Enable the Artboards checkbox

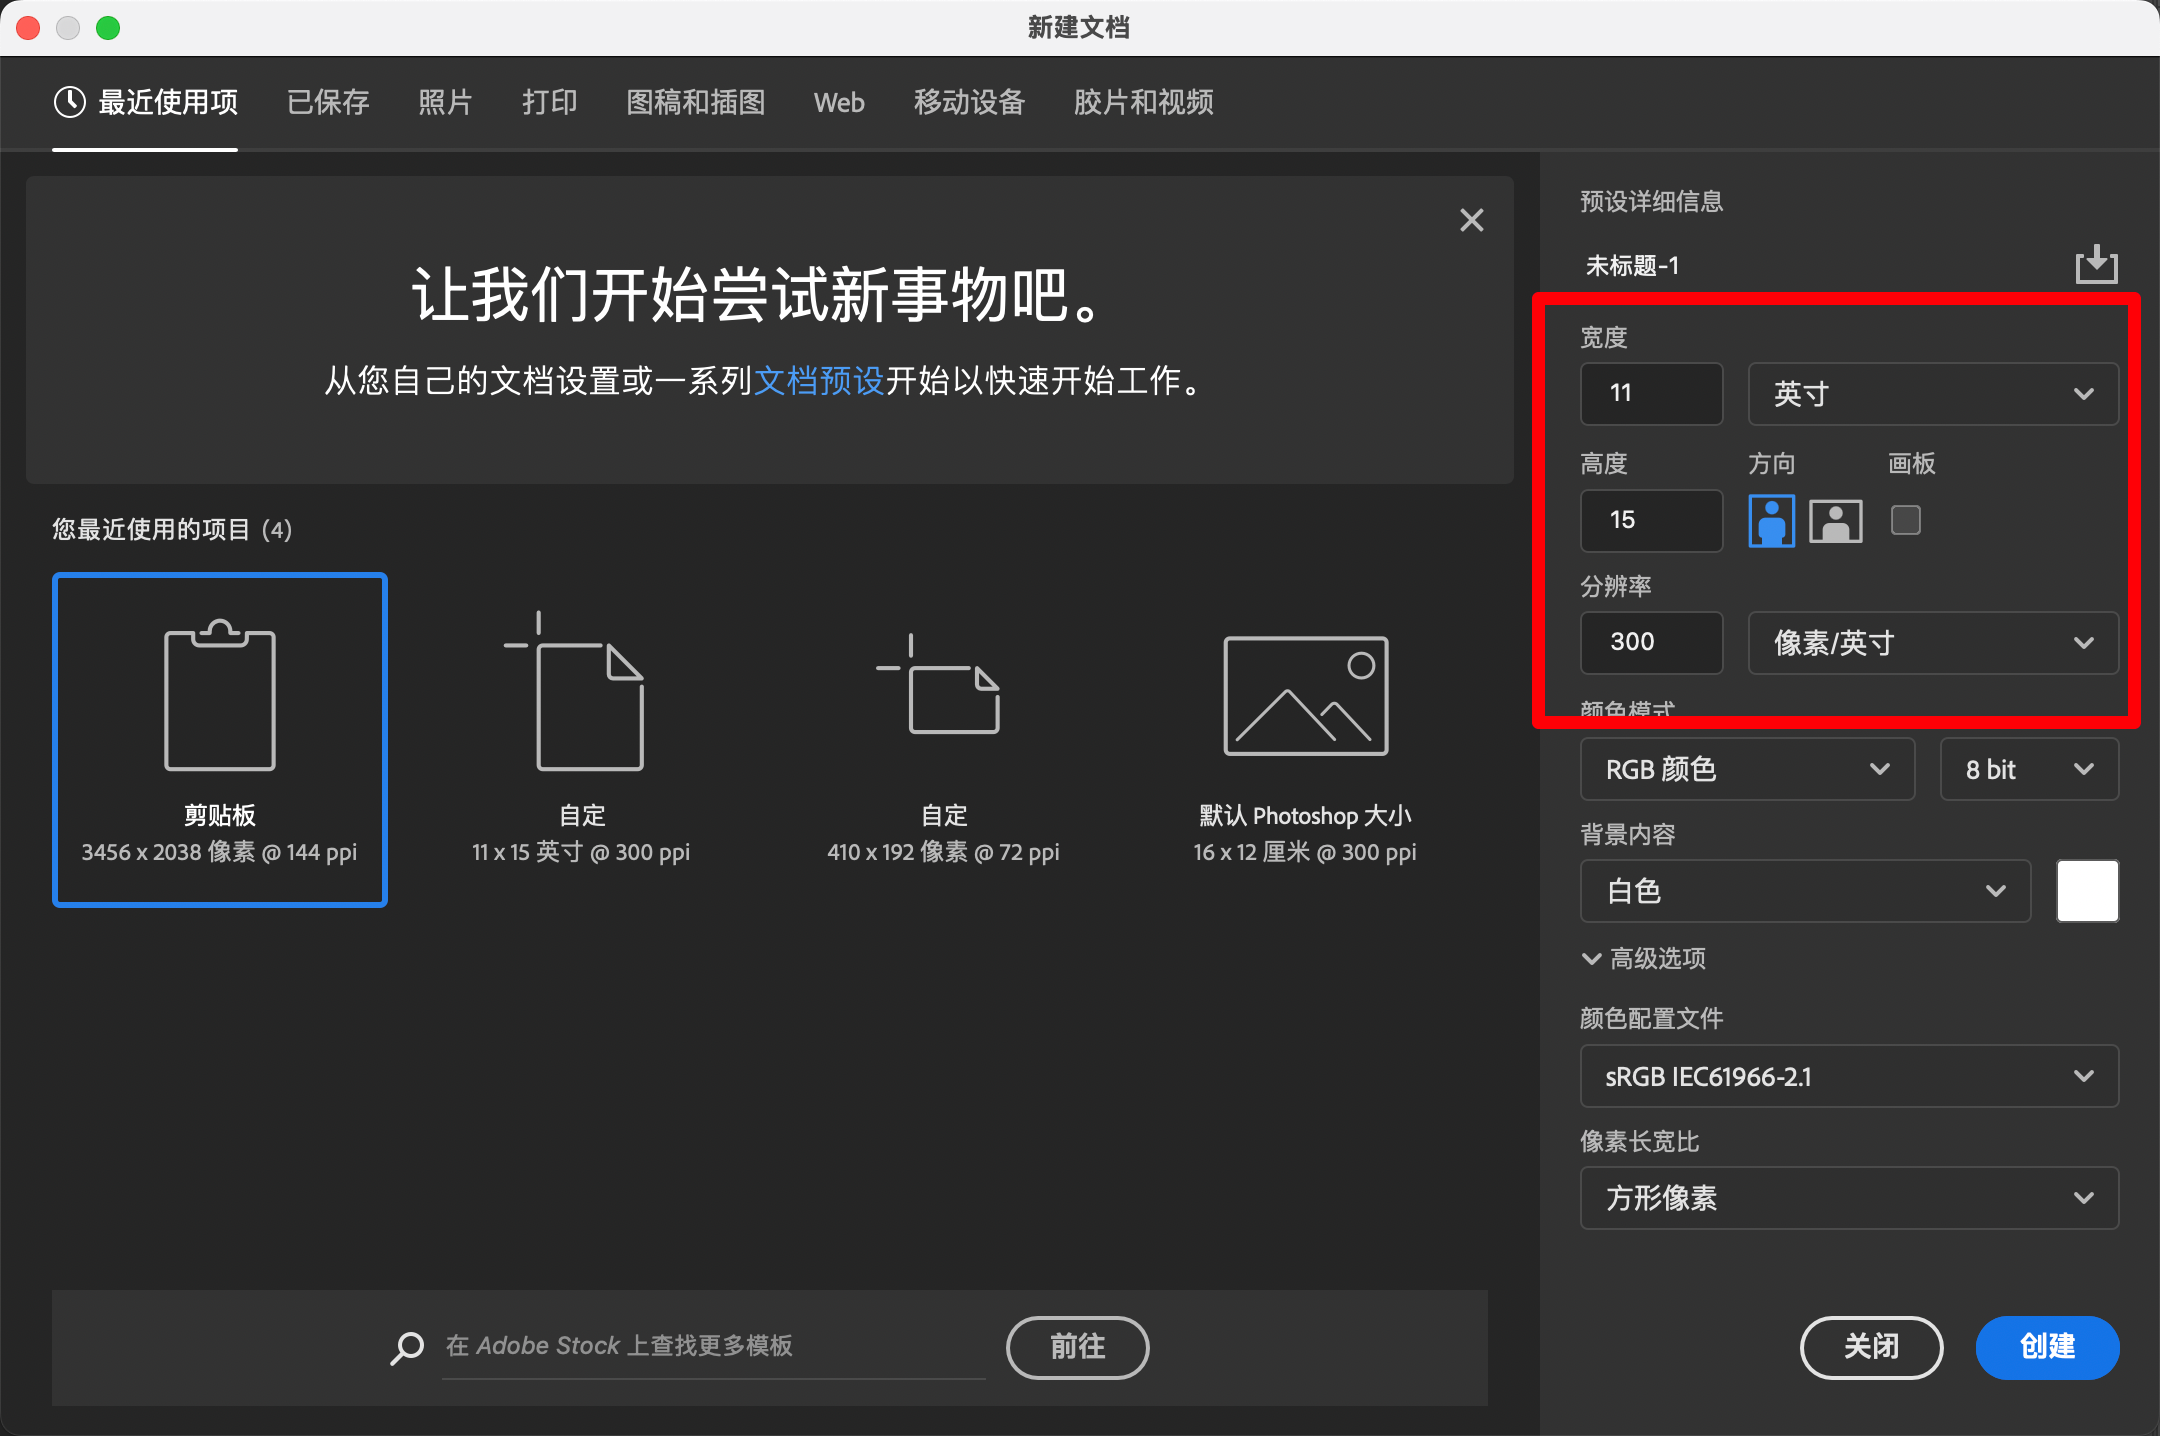(1906, 520)
